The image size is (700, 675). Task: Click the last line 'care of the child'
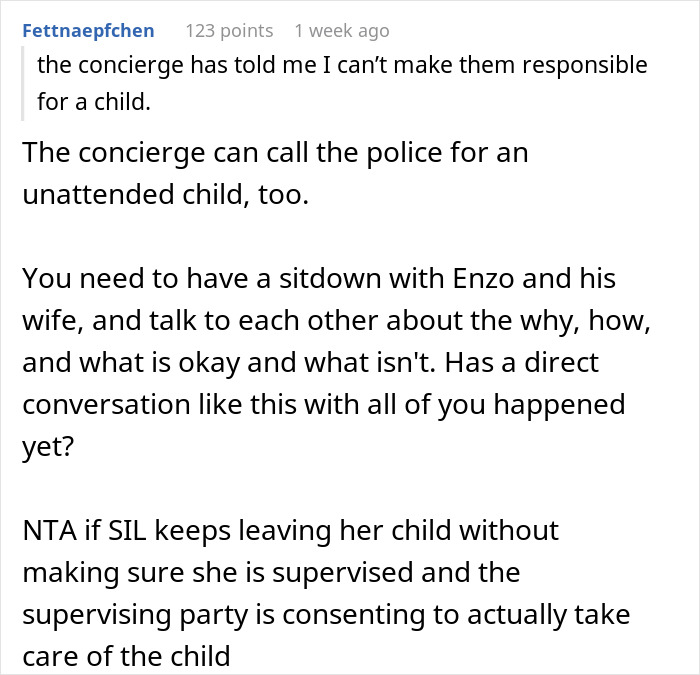(126, 658)
